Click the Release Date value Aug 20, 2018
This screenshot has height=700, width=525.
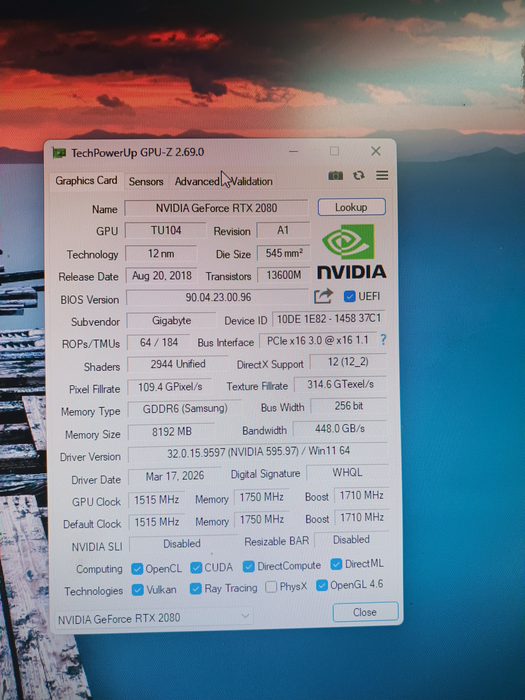[162, 275]
